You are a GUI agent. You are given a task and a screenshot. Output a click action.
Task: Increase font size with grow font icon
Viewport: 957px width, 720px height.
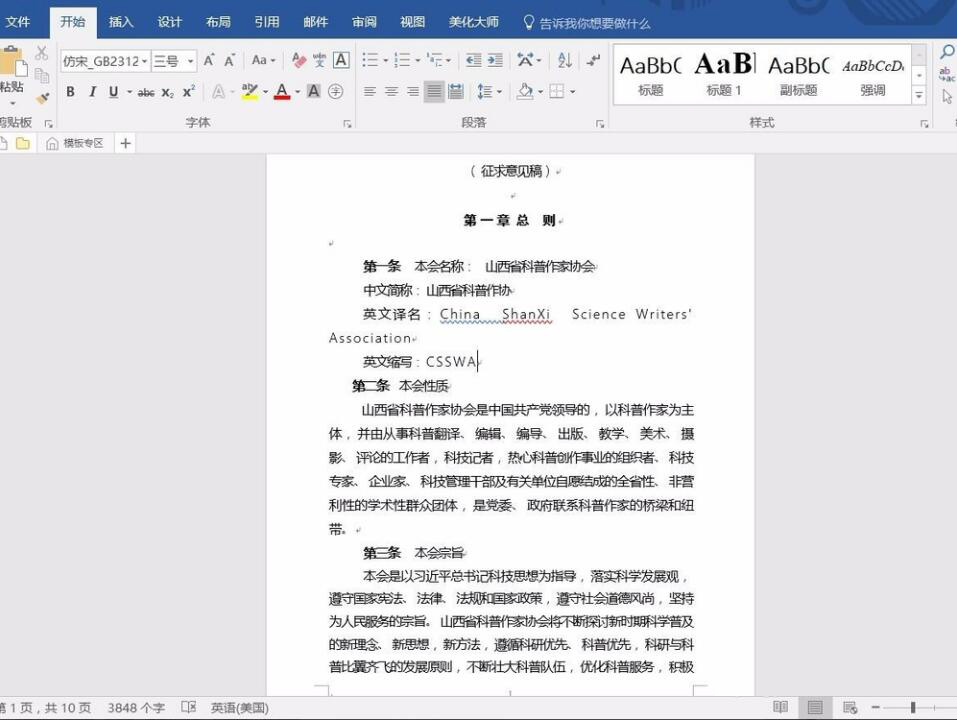point(209,60)
